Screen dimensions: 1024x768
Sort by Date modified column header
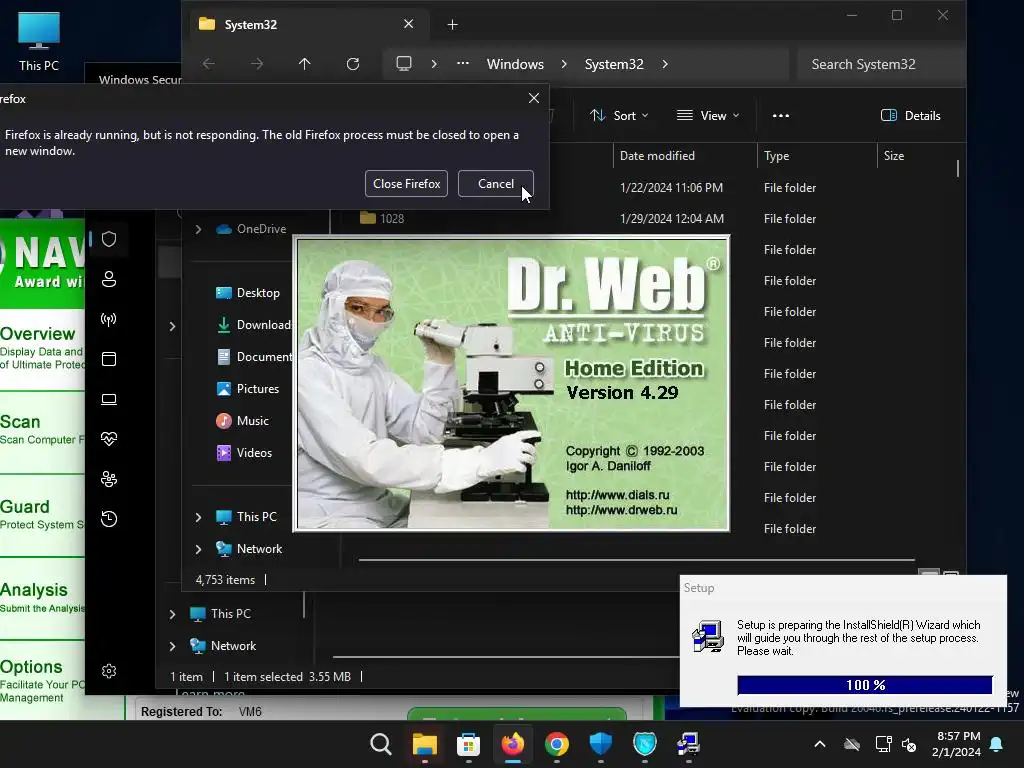point(684,155)
